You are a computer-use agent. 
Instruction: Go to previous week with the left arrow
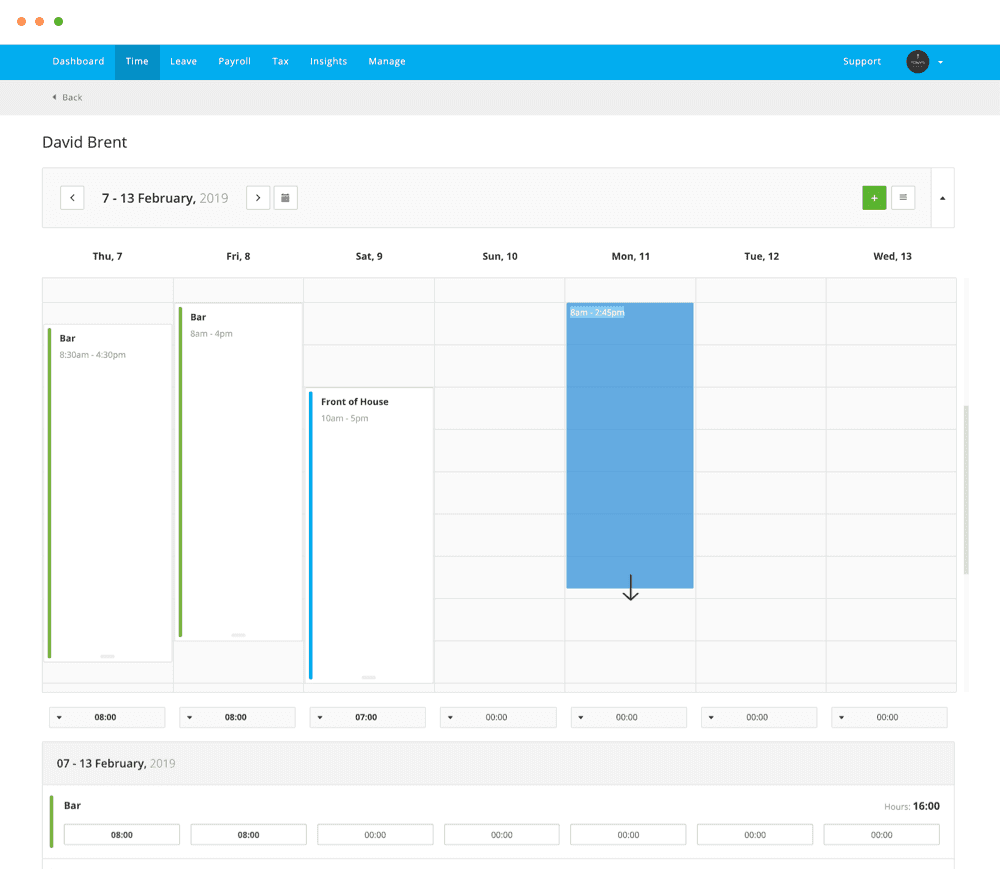pos(72,197)
